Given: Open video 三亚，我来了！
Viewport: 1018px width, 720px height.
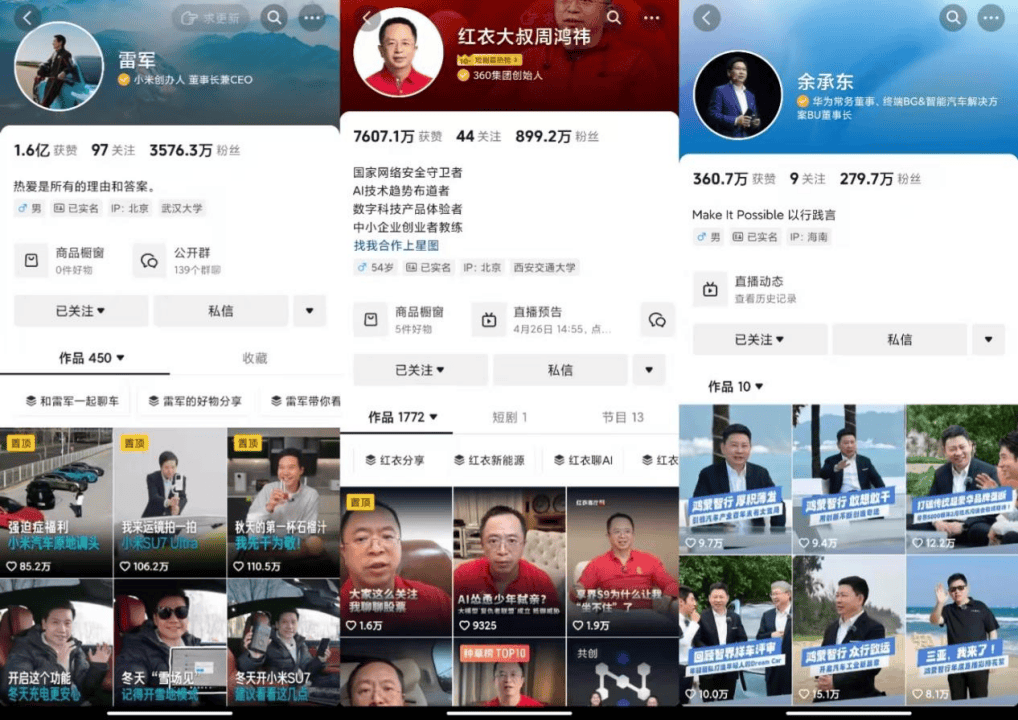Looking at the screenshot, I should tap(962, 630).
